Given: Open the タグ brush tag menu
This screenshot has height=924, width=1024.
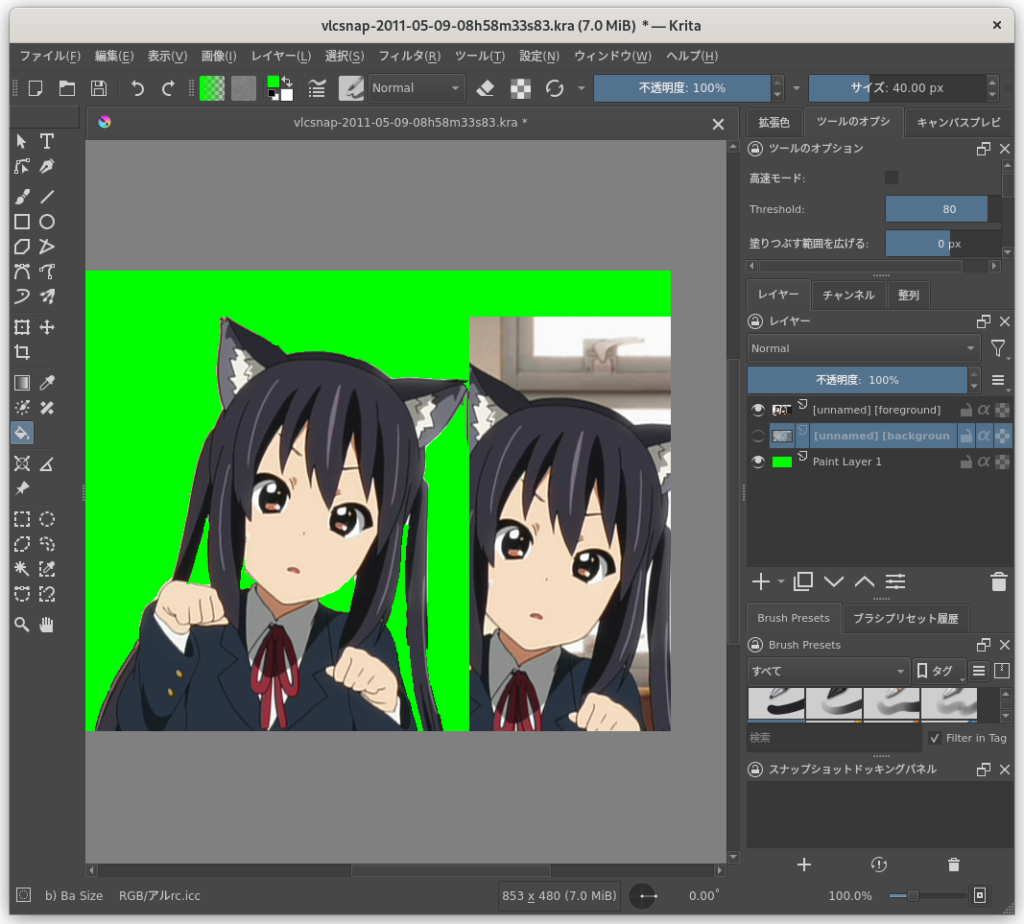Looking at the screenshot, I should (938, 671).
